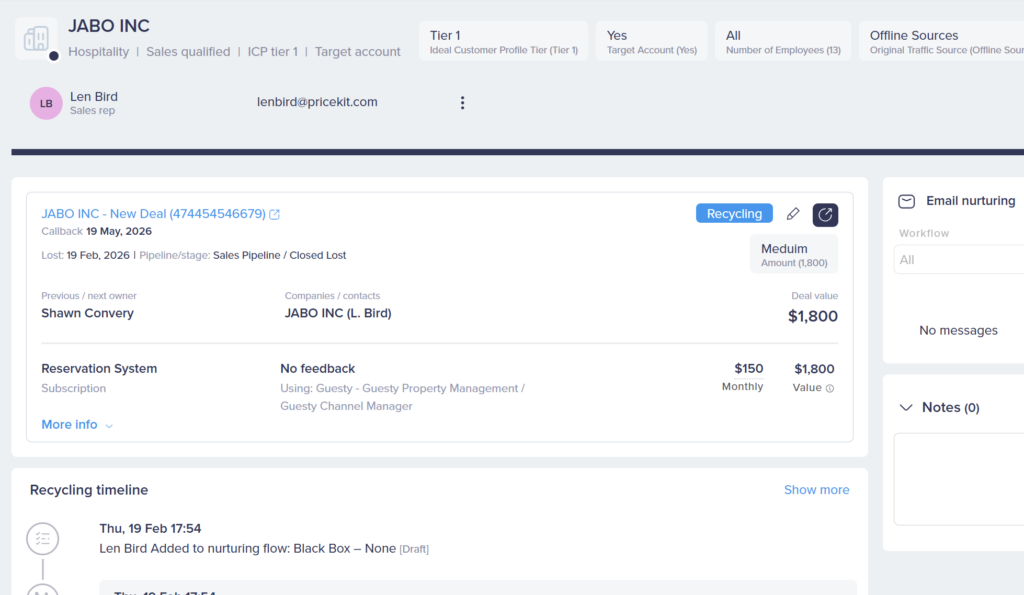Open the three-dot menu beside Len Bird's email

[x=462, y=103]
